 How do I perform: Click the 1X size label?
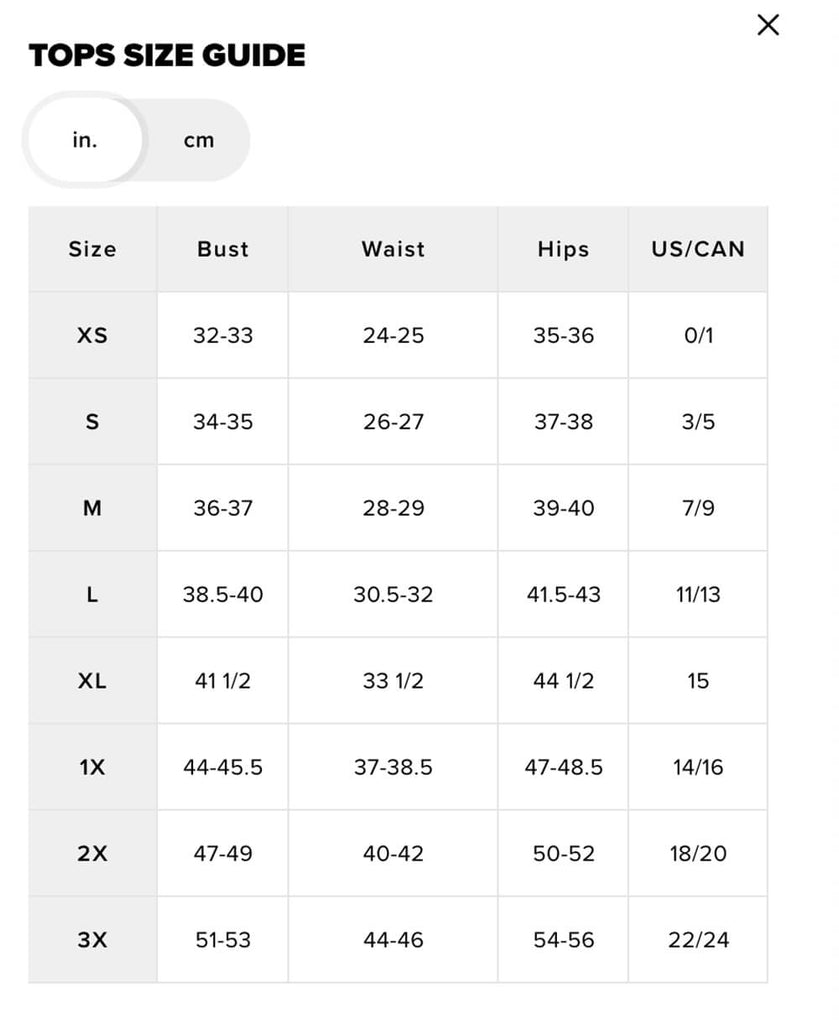(92, 767)
